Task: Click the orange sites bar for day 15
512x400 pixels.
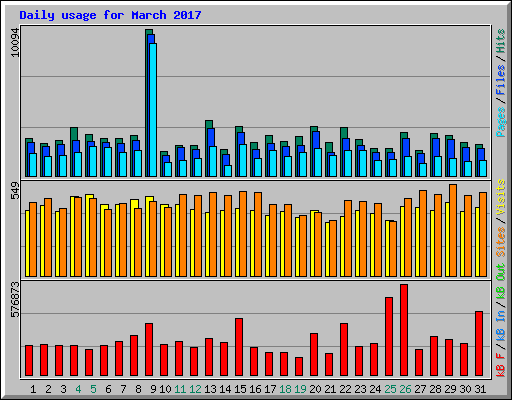Action: click(243, 234)
